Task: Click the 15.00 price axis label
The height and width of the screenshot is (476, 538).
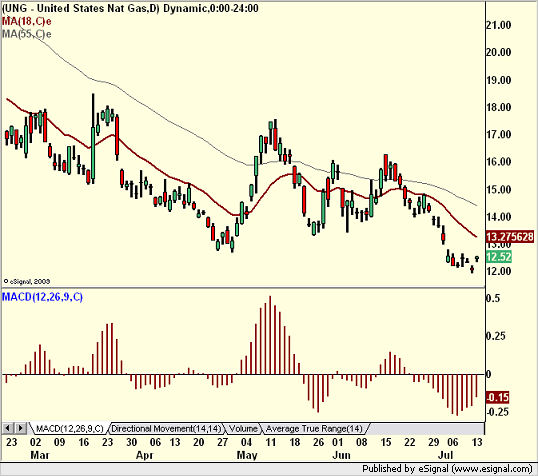Action: [499, 189]
